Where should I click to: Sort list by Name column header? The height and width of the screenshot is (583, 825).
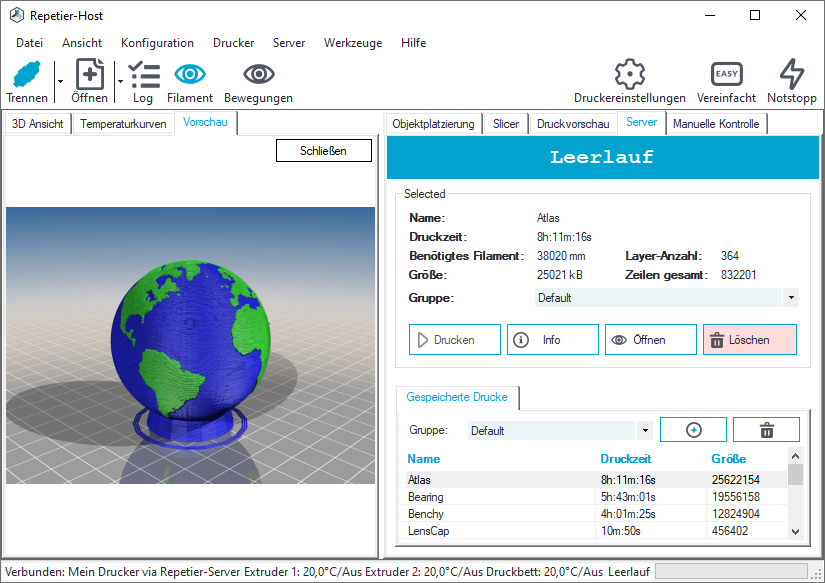pyautogui.click(x=424, y=459)
